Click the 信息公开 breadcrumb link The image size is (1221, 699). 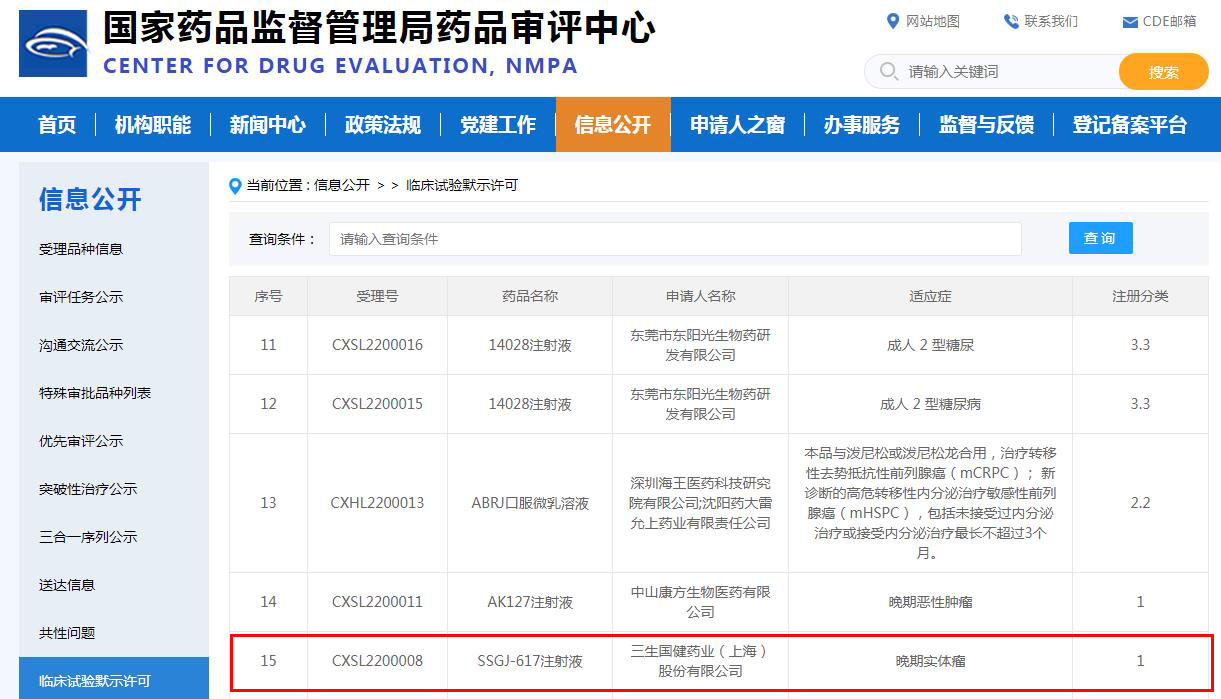coord(341,186)
